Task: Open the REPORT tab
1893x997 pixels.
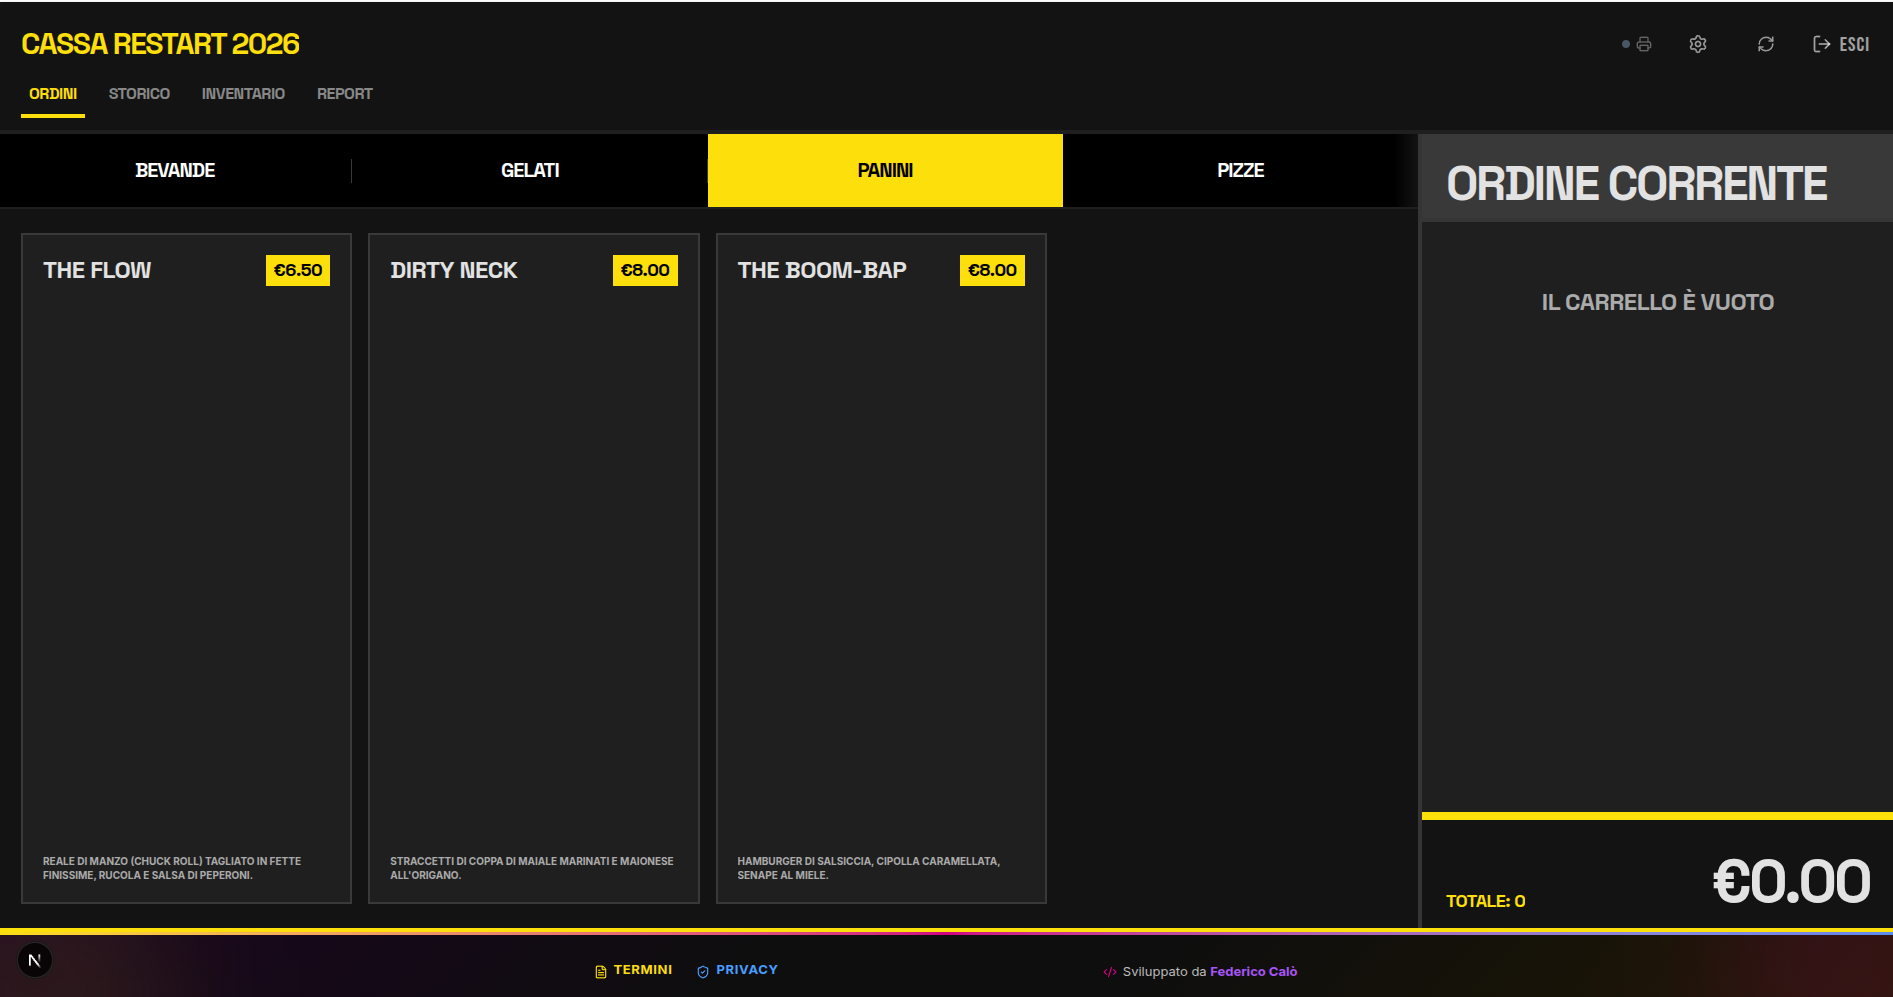Action: 345,94
